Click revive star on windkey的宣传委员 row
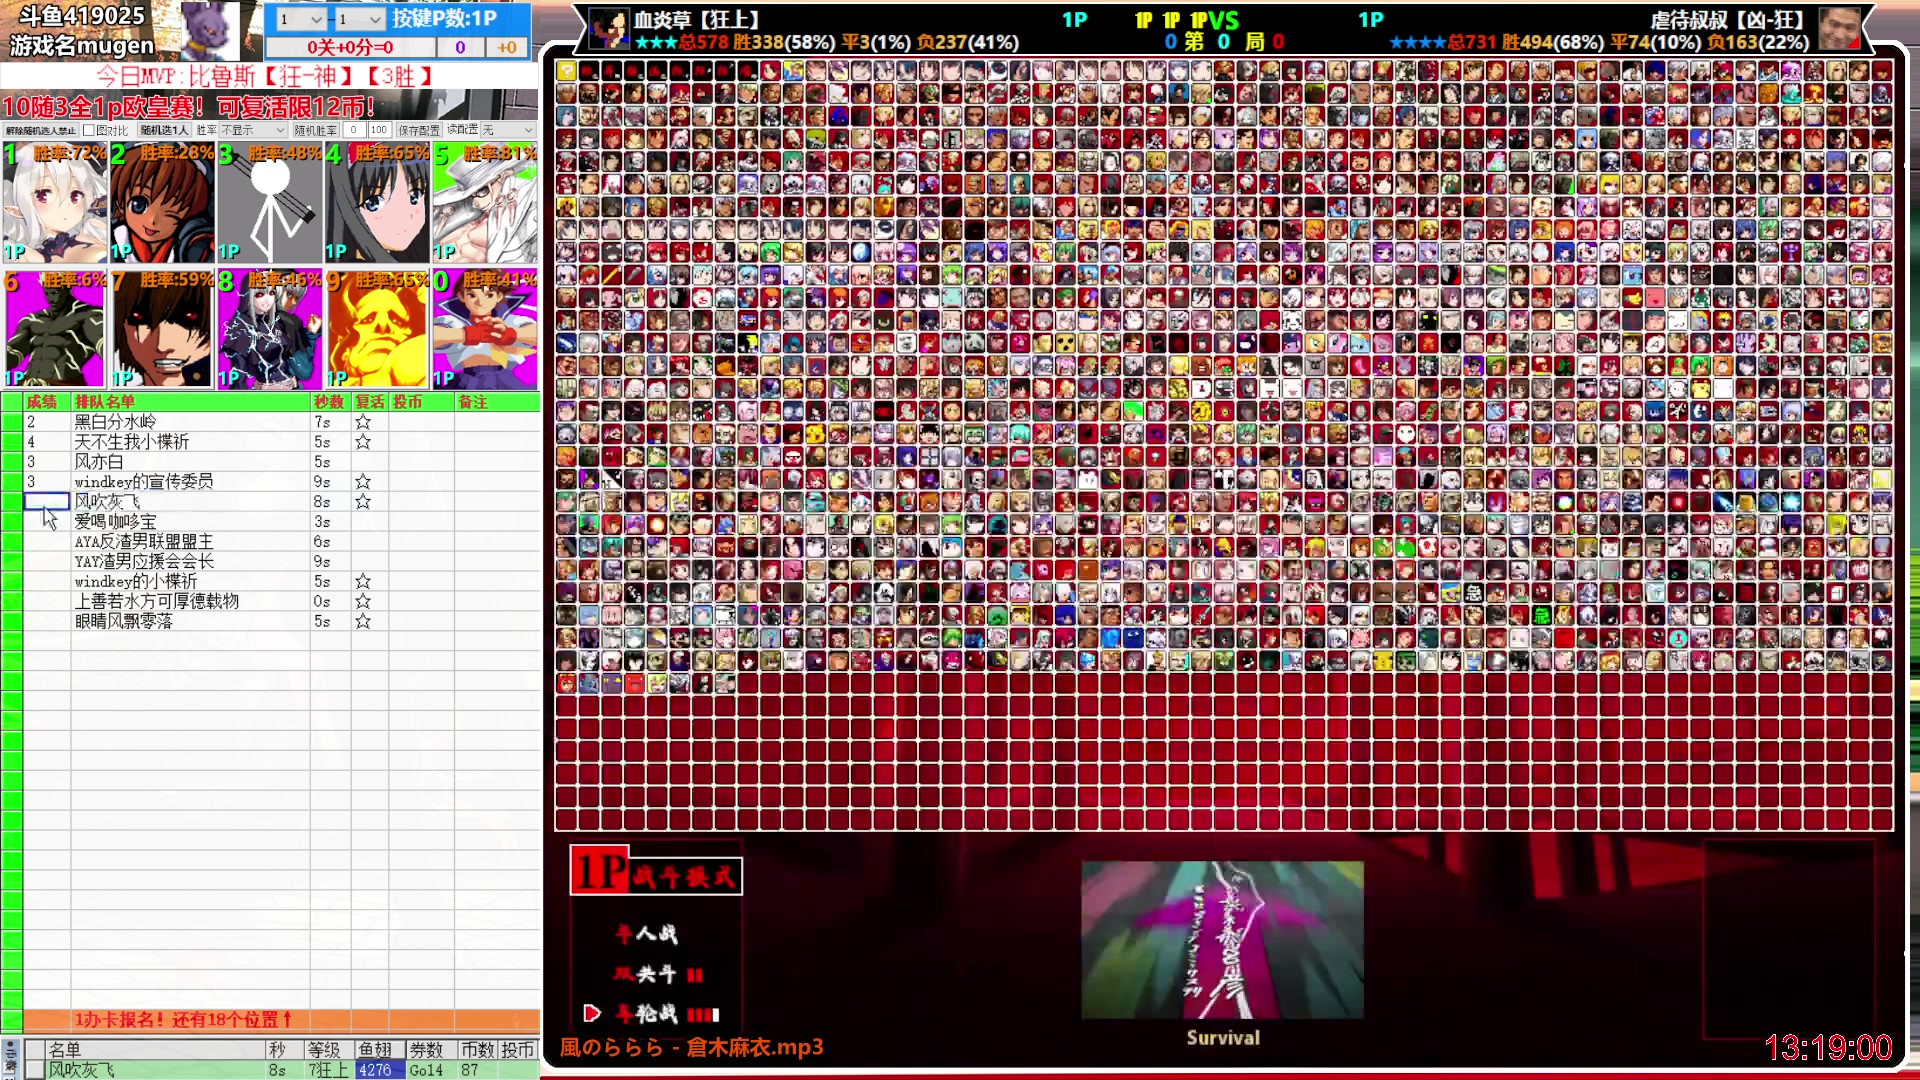1920x1080 pixels. [363, 482]
